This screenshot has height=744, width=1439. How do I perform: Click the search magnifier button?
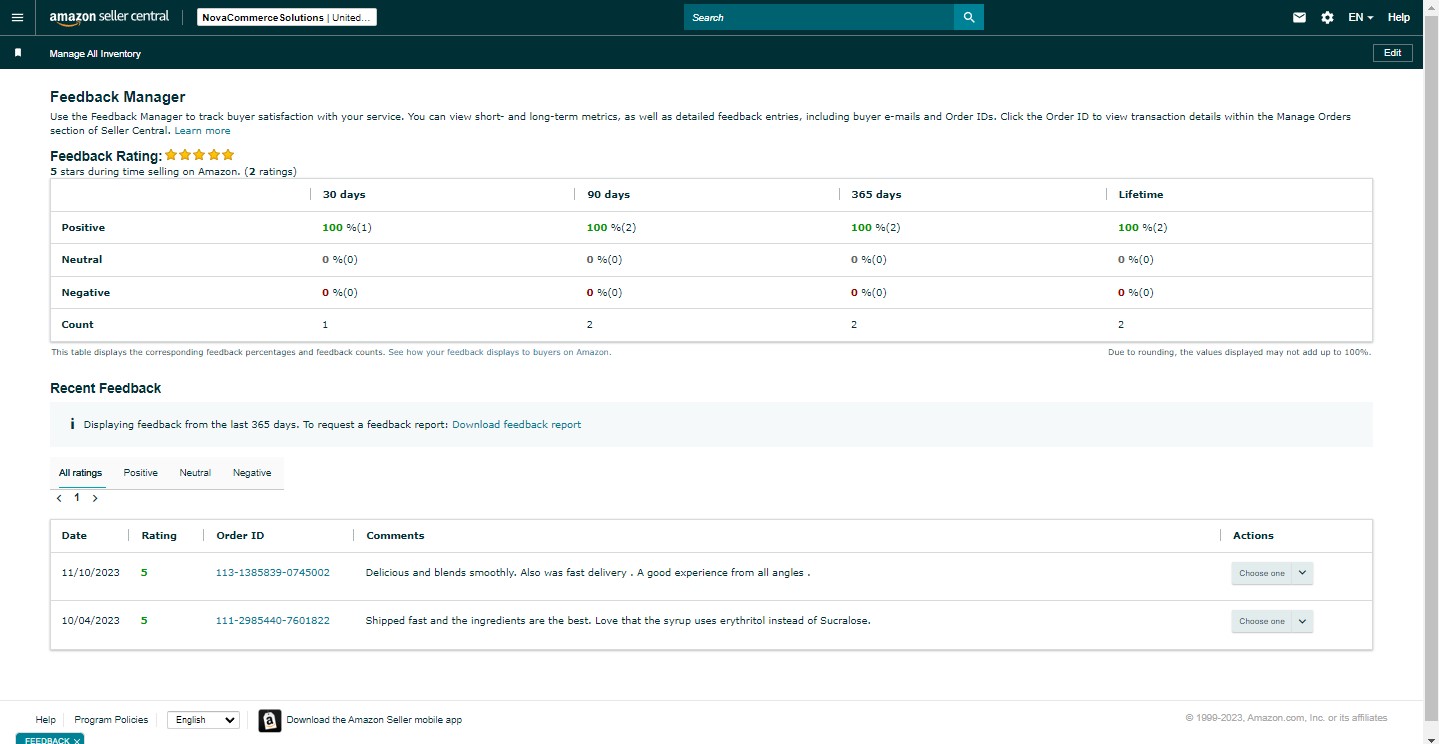click(x=969, y=17)
